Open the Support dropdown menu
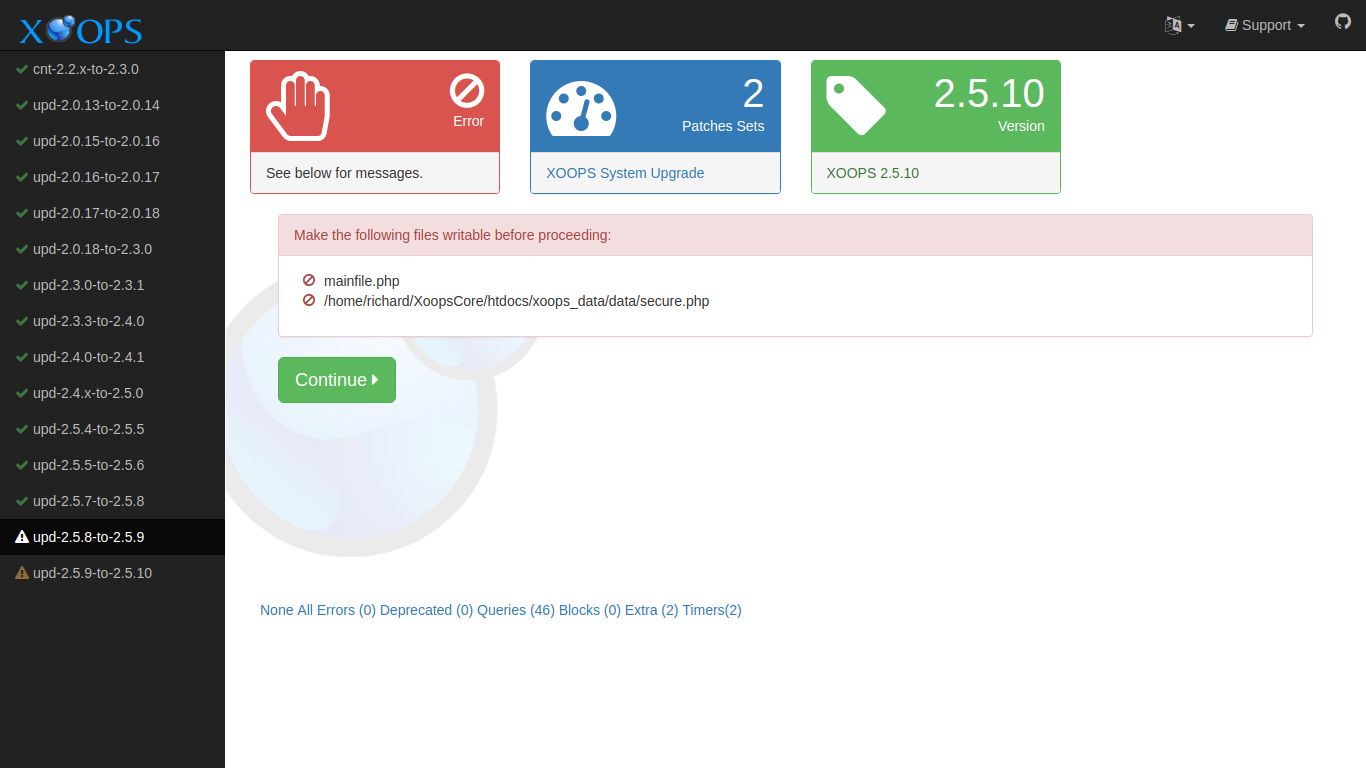 tap(1264, 25)
